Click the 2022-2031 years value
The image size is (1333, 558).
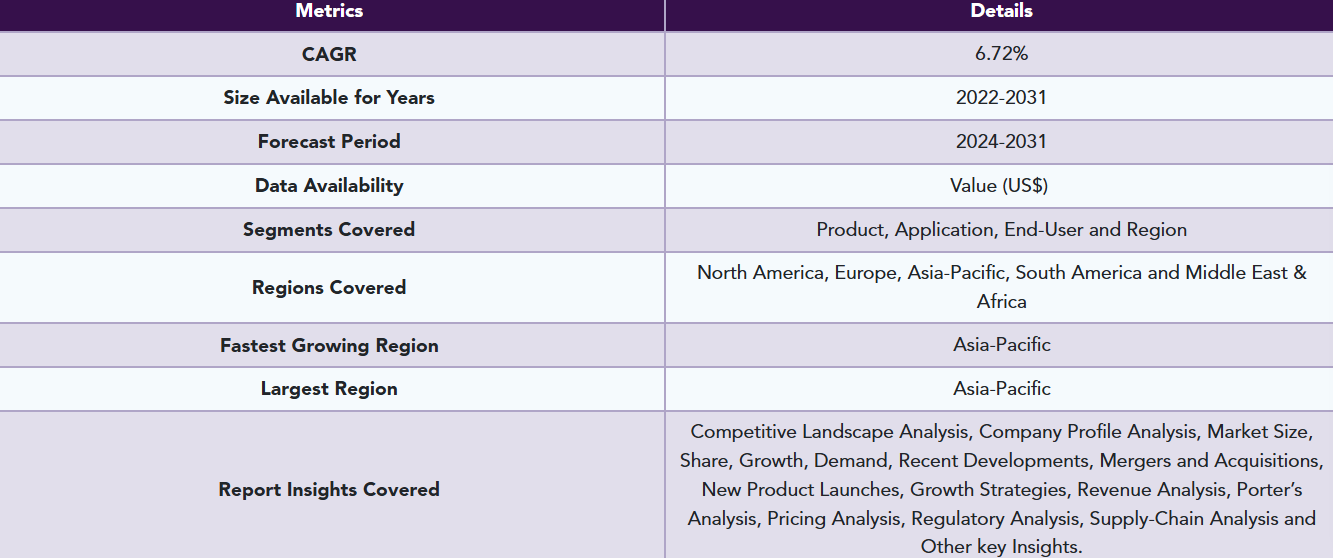point(1001,98)
